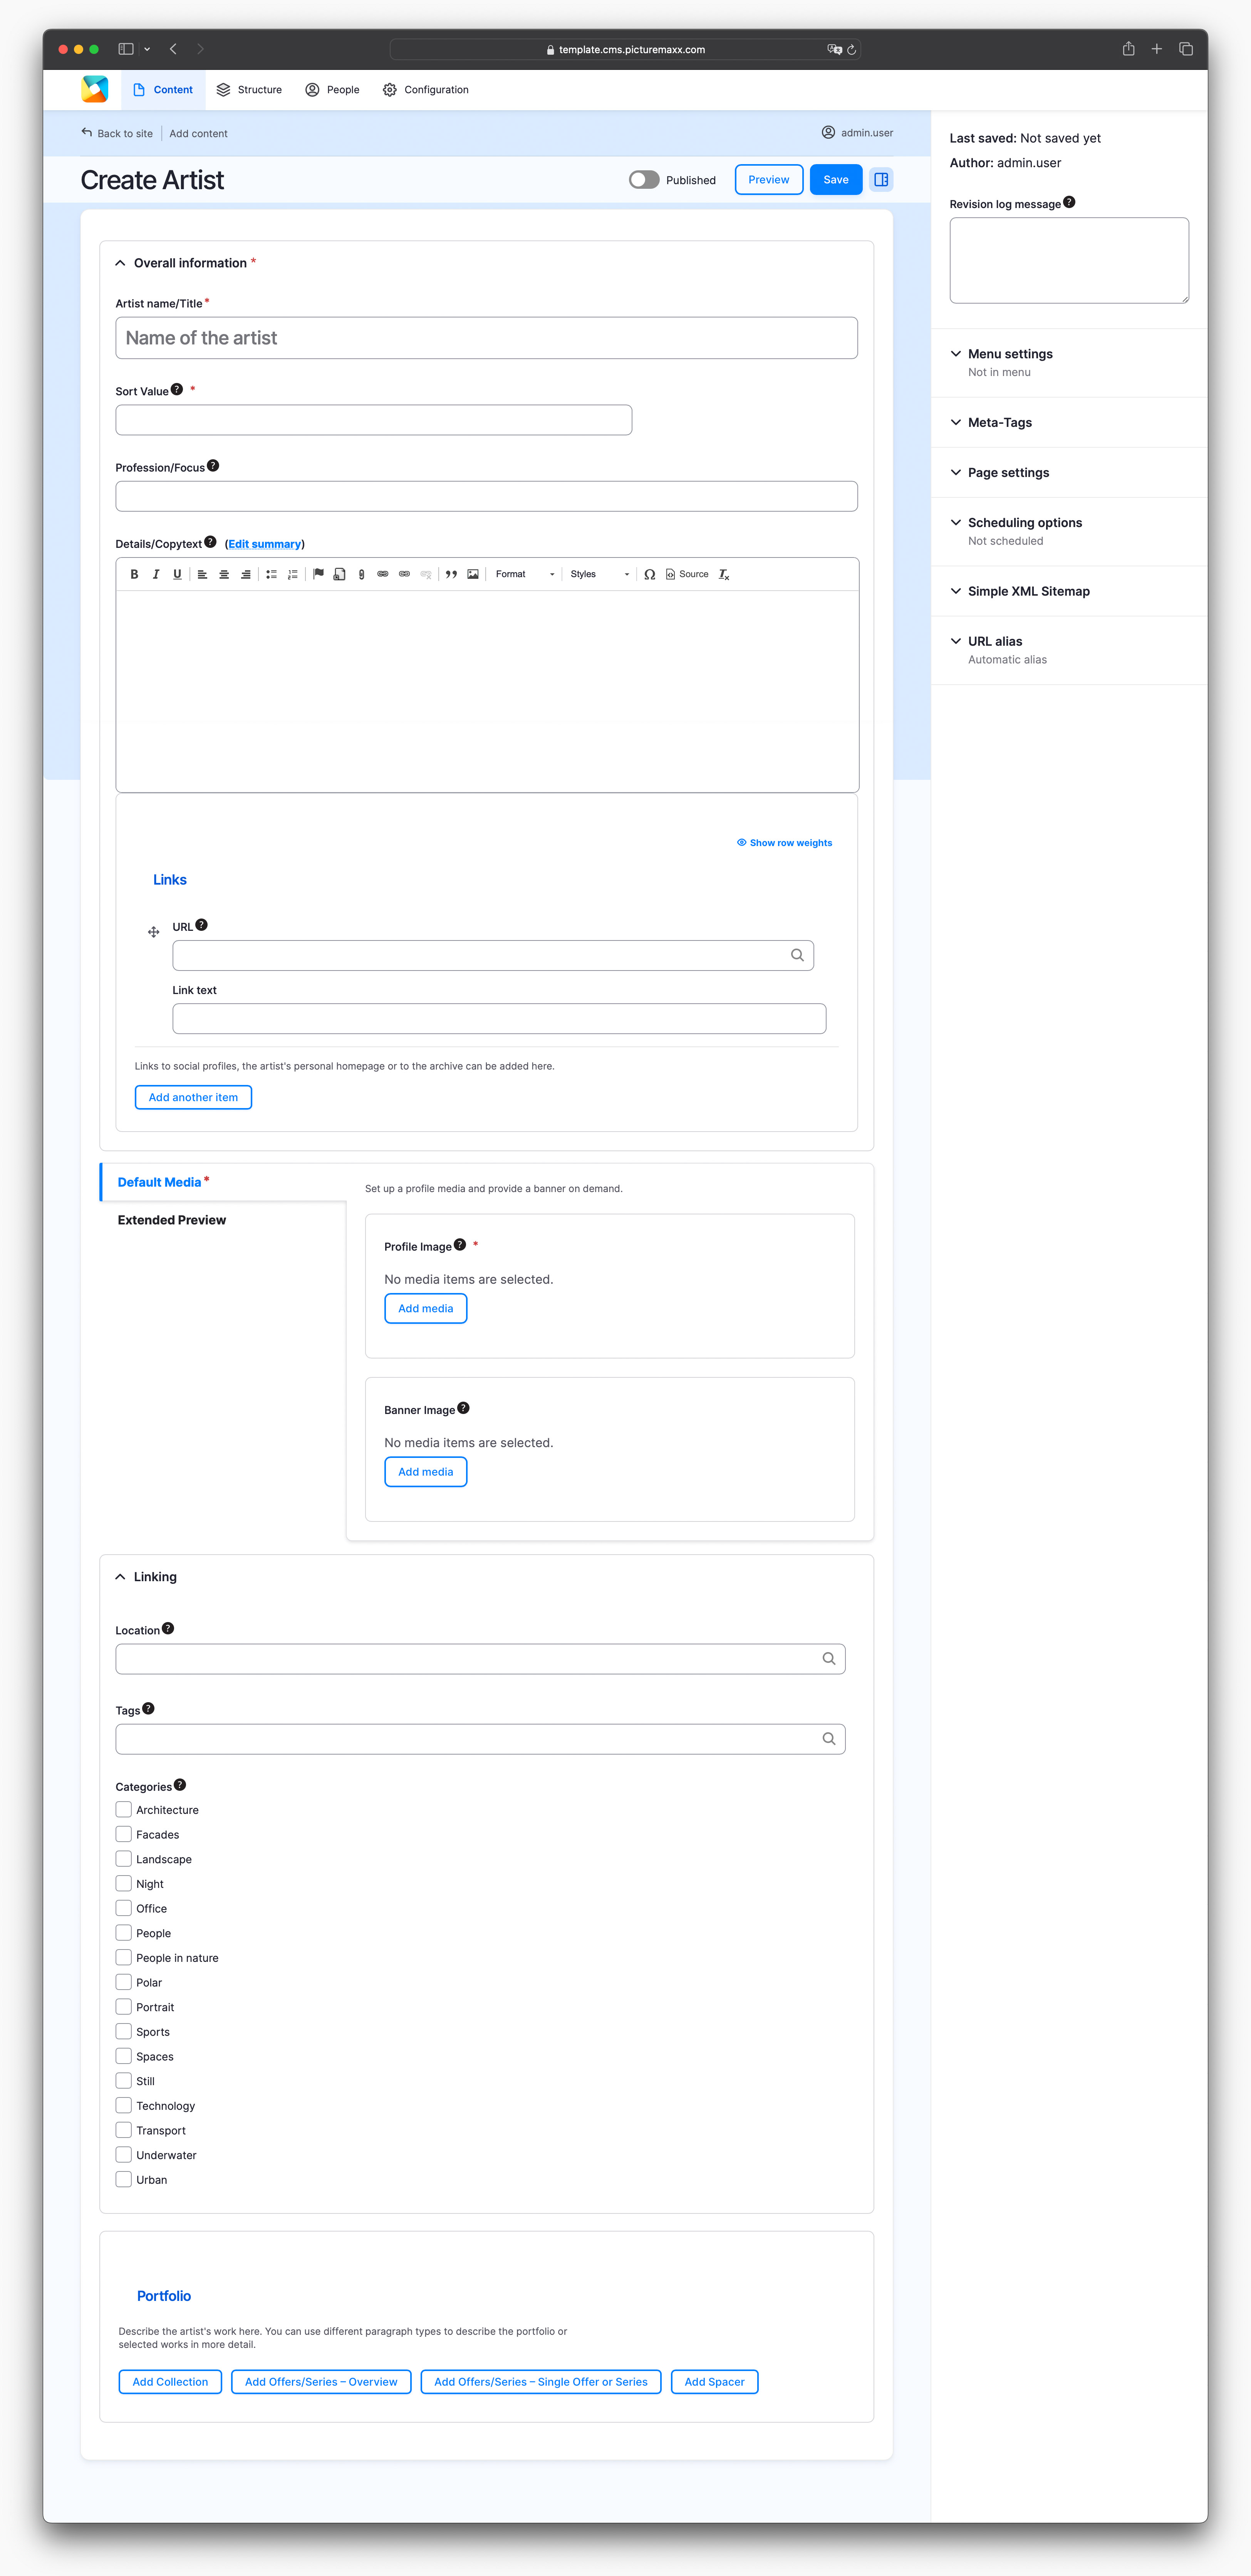The width and height of the screenshot is (1251, 2576).
Task: Toggle underline in the editor toolbar
Action: 177,574
